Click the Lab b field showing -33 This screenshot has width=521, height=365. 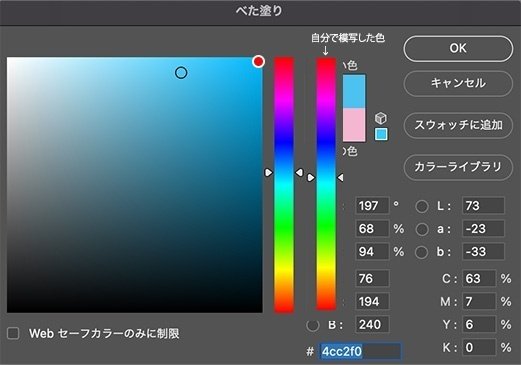[x=483, y=252]
